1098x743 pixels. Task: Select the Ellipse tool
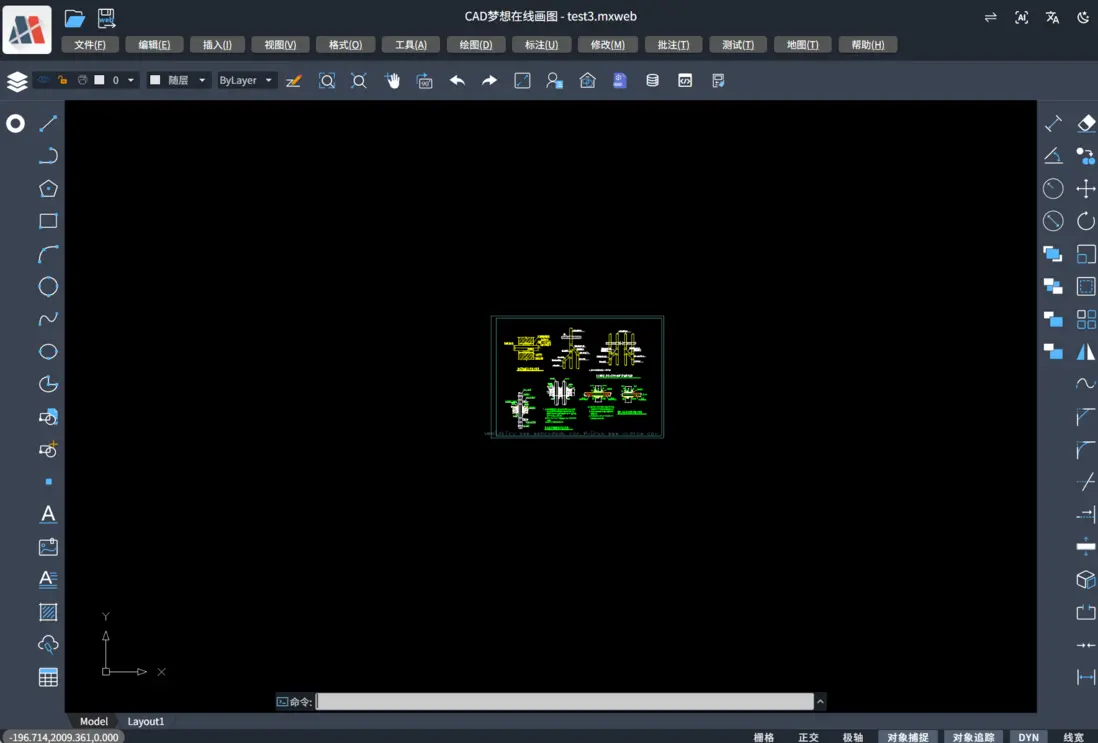48,352
